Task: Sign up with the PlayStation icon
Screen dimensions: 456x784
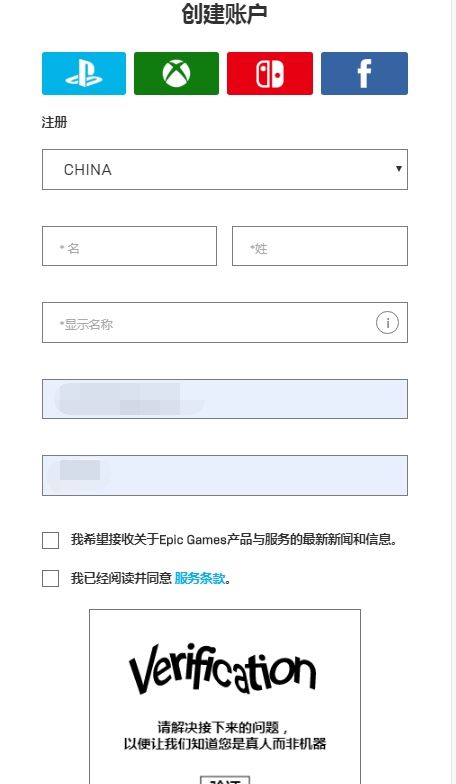Action: [x=84, y=74]
